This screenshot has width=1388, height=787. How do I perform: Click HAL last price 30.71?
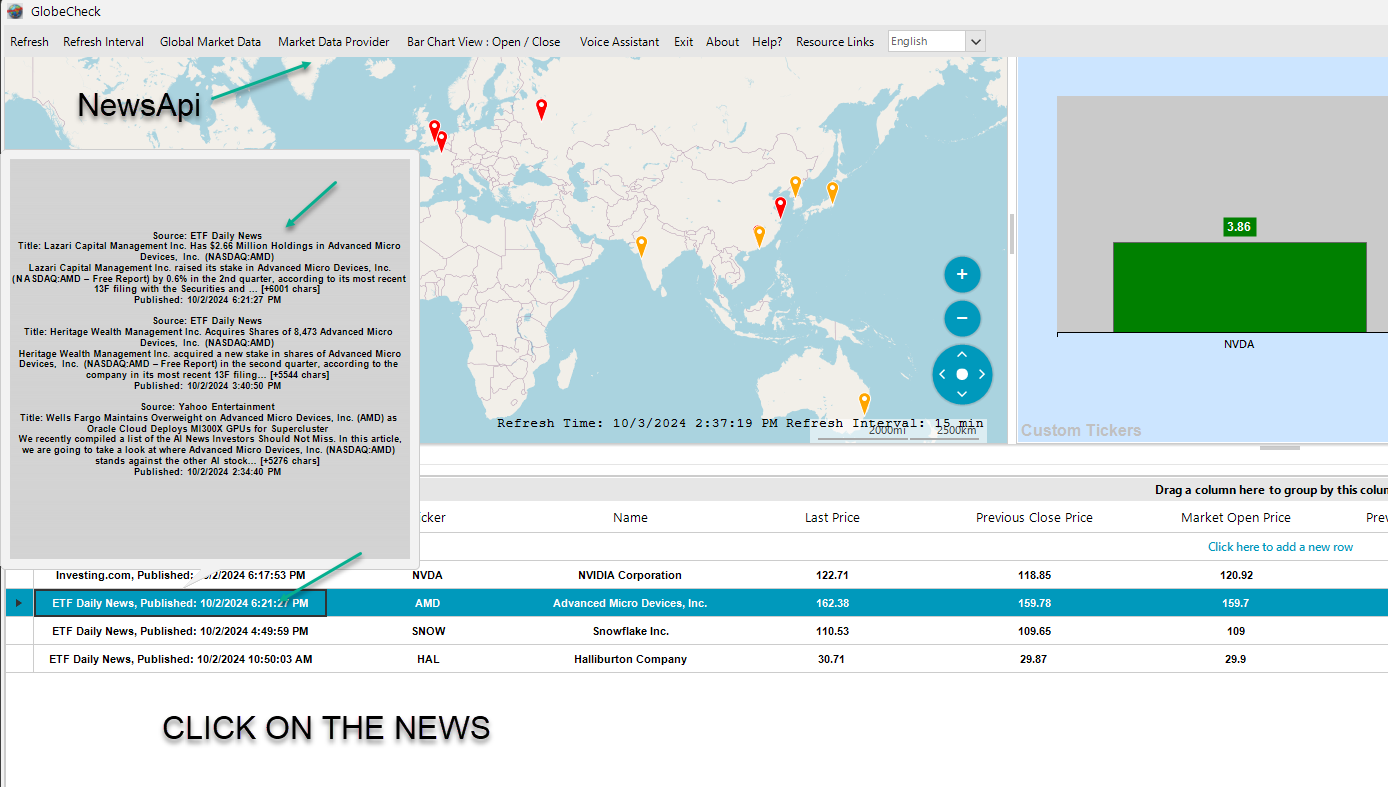832,659
